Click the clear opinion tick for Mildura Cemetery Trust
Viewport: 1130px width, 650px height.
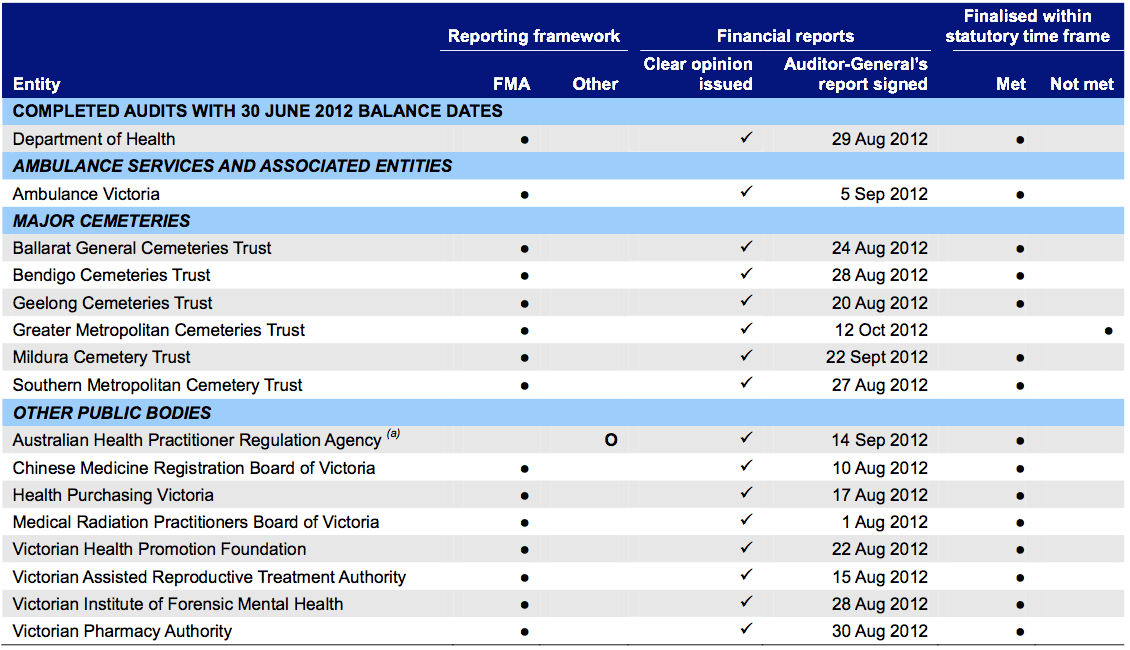point(747,355)
